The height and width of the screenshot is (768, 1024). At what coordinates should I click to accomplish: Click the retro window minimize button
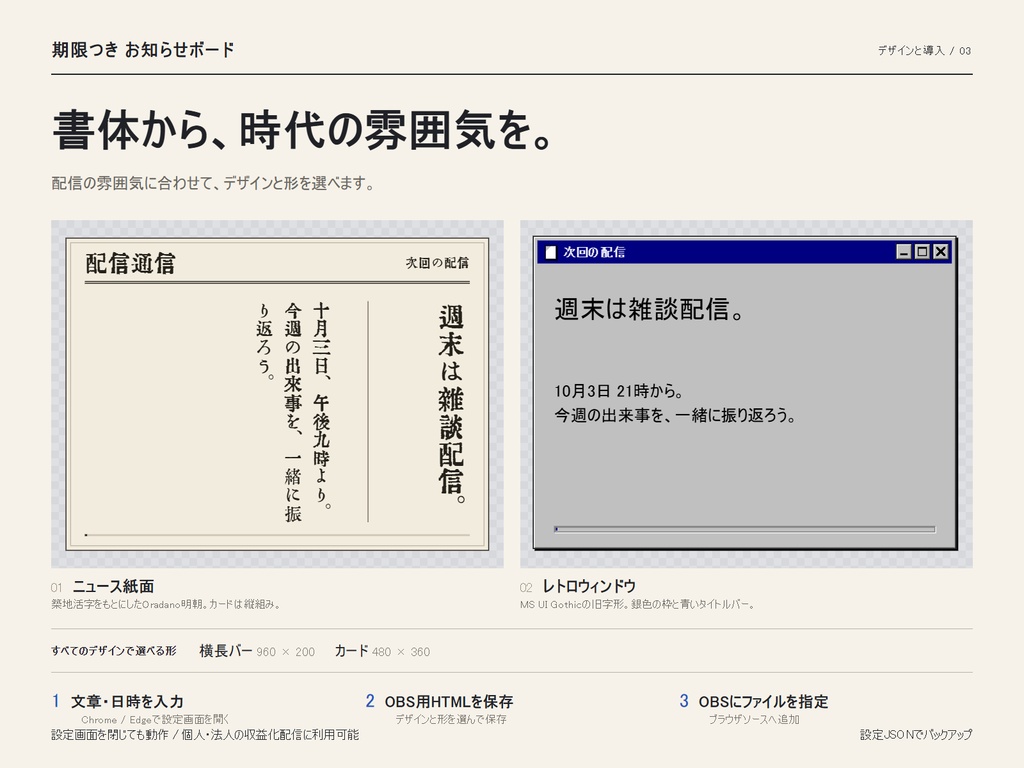903,251
